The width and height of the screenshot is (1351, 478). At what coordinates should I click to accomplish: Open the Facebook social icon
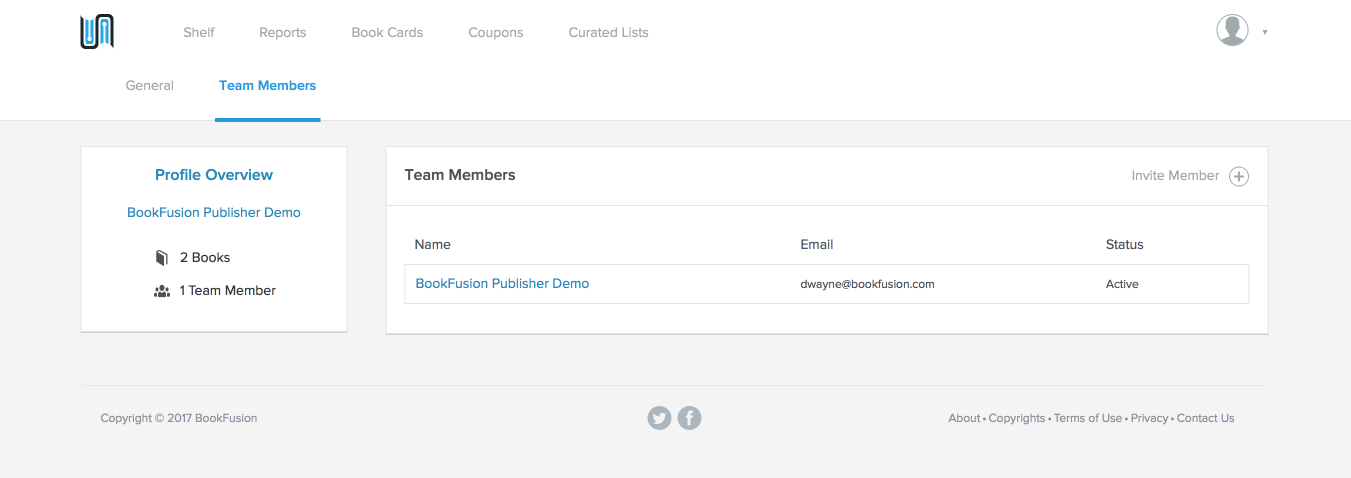(x=689, y=418)
